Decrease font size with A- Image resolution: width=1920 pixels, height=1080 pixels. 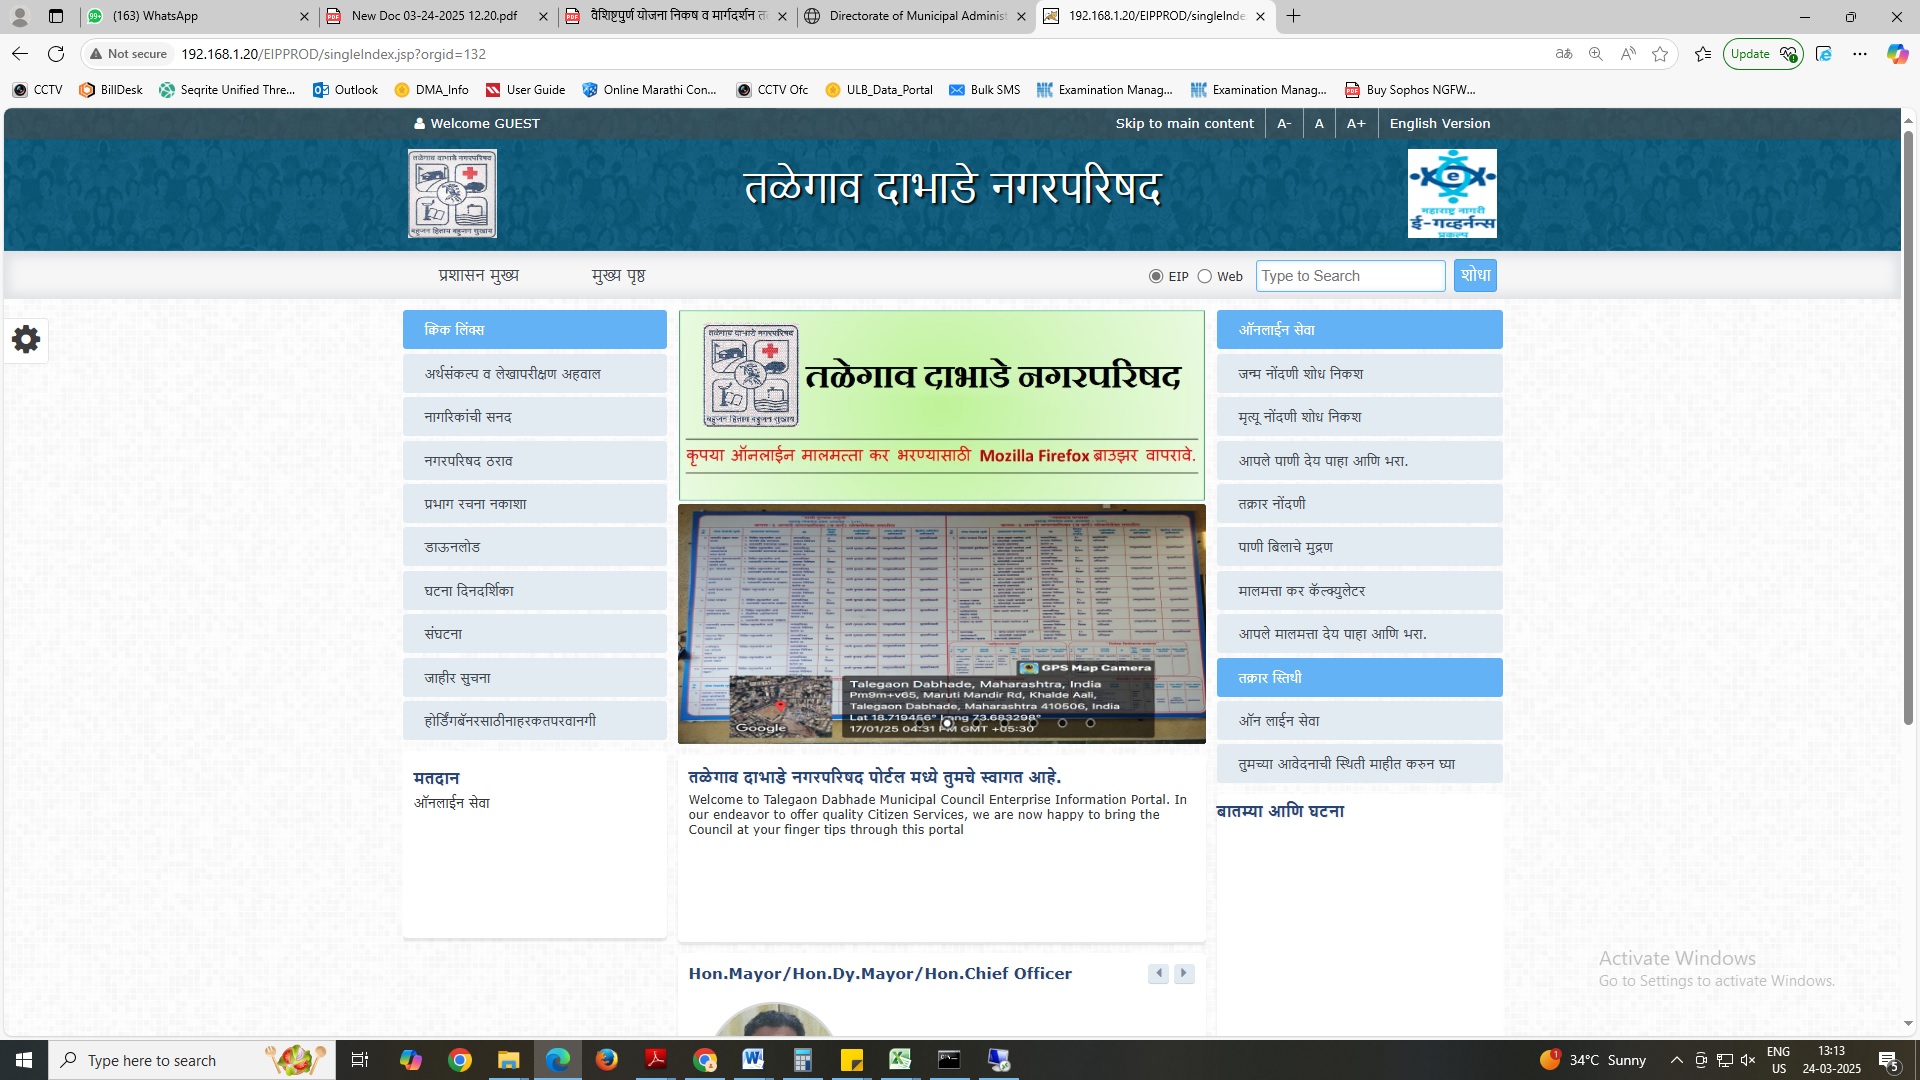[1284, 124]
